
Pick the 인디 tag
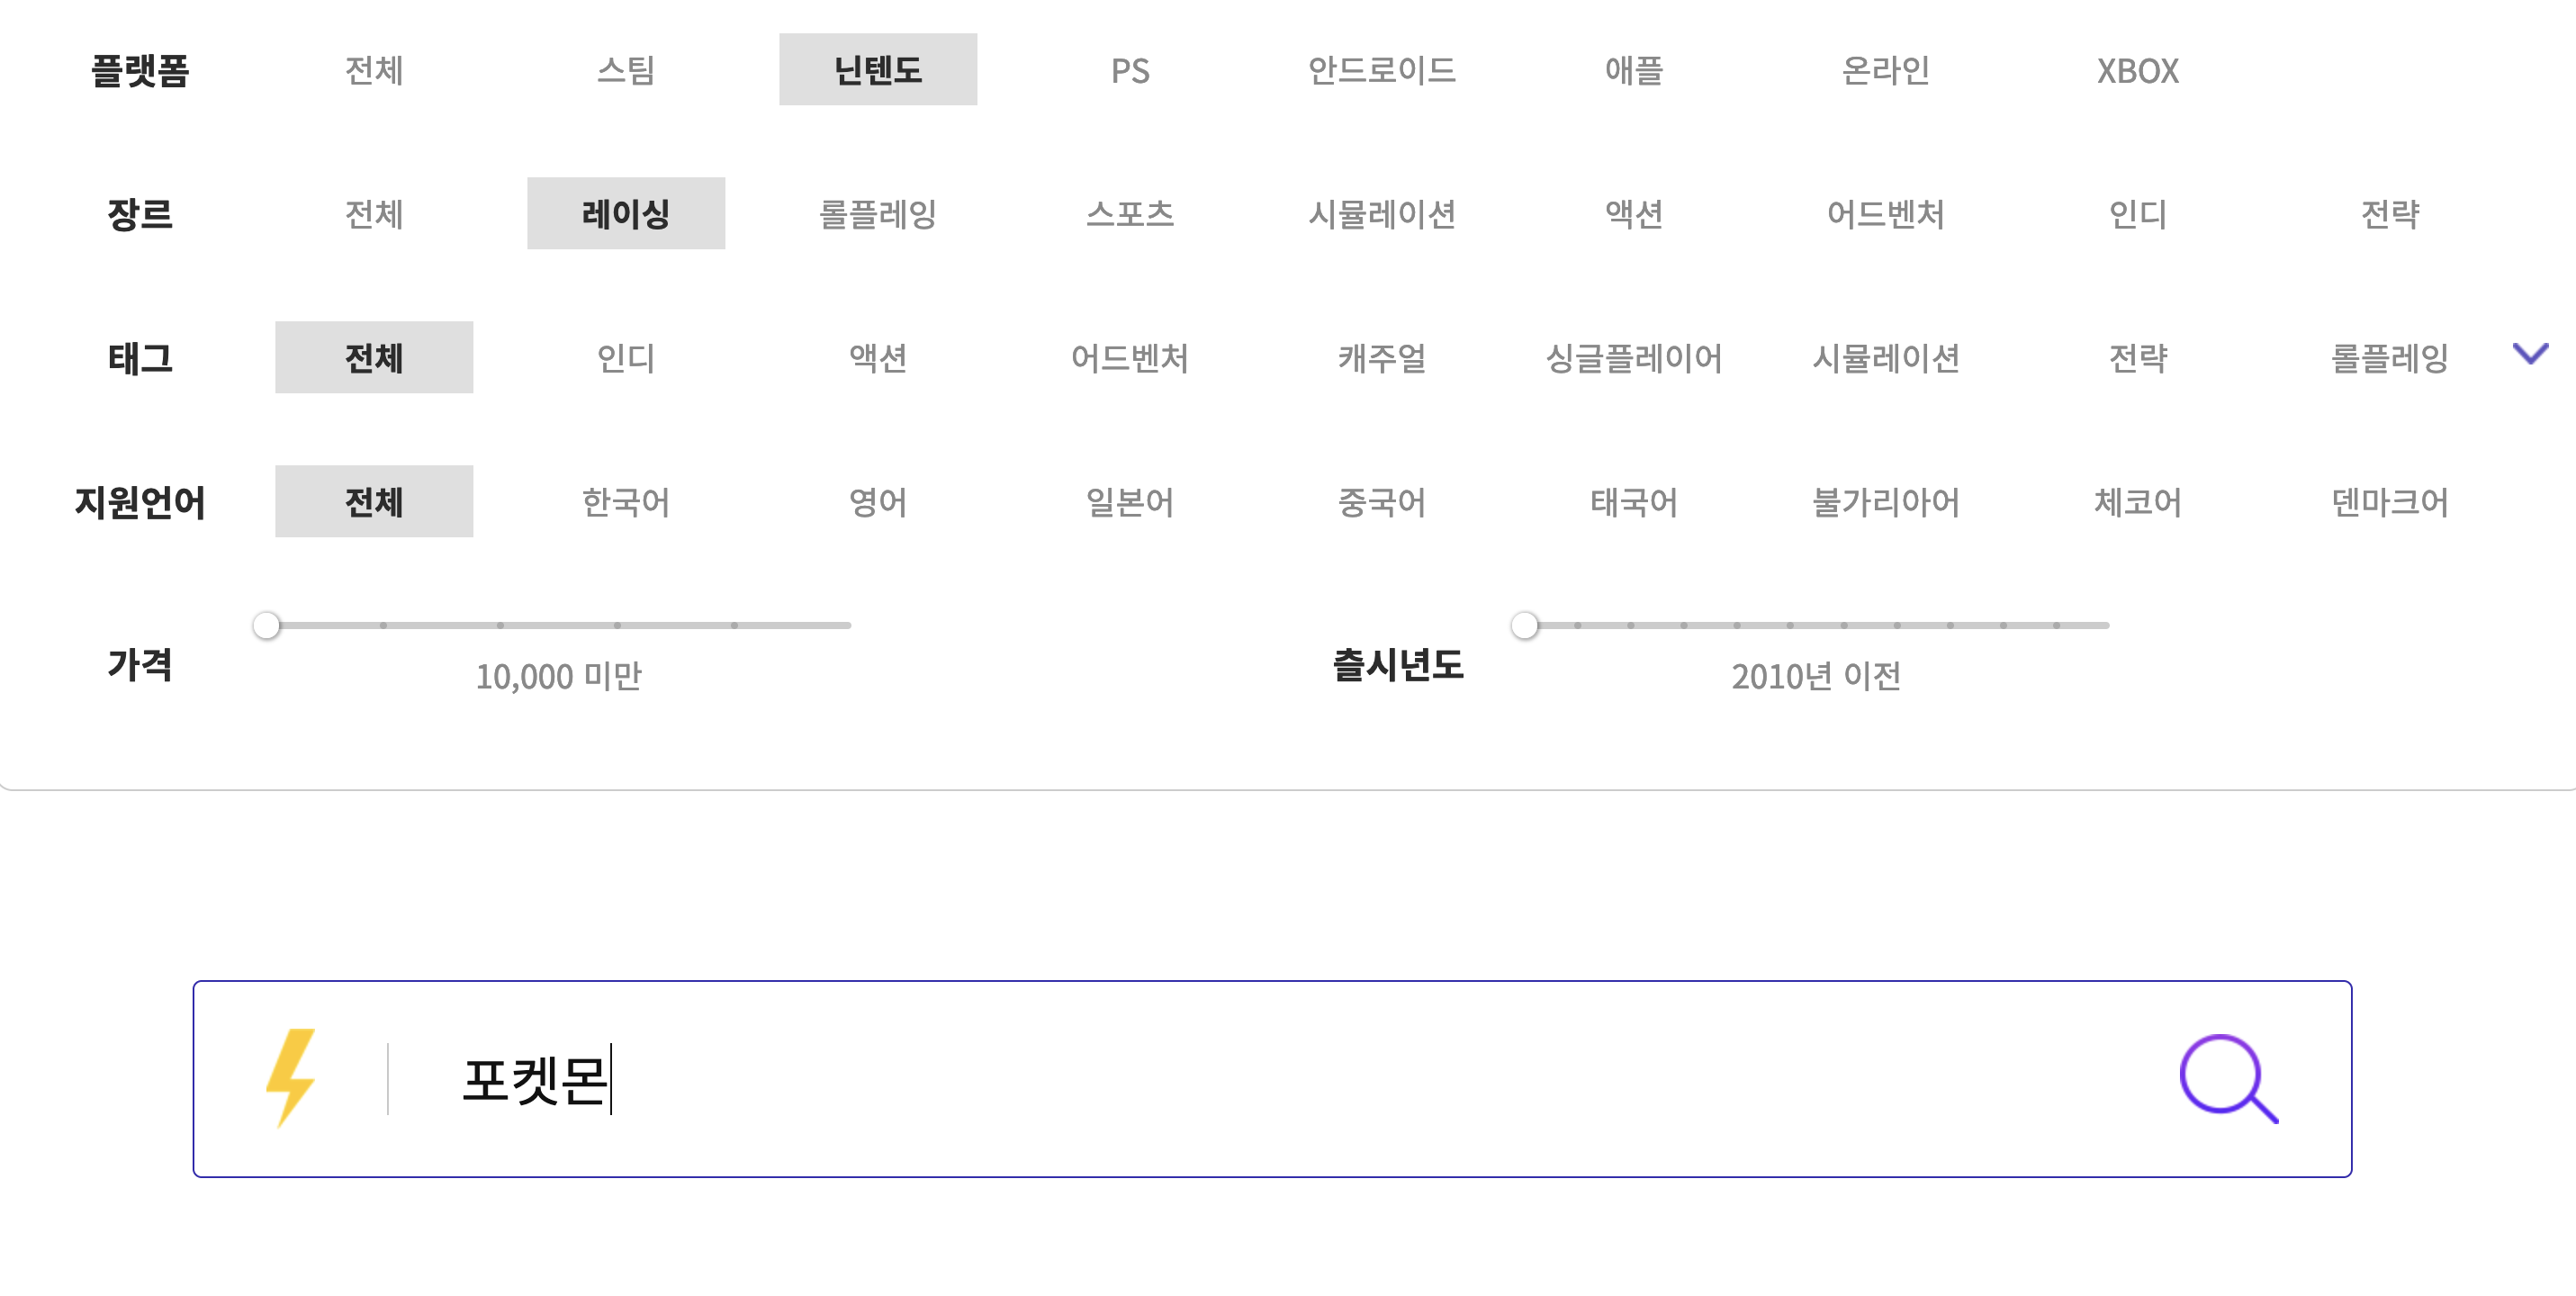pyautogui.click(x=626, y=358)
